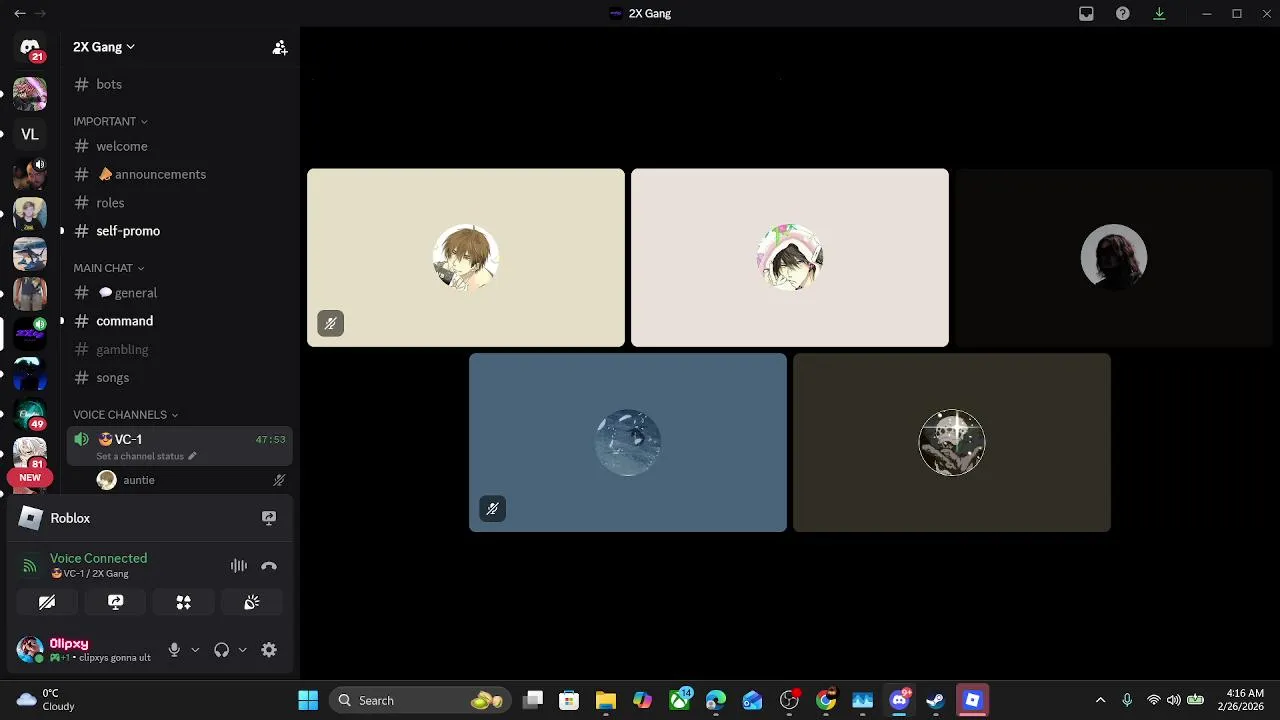Go forward with the right arrow
This screenshot has height=720, width=1280.
pos(41,14)
